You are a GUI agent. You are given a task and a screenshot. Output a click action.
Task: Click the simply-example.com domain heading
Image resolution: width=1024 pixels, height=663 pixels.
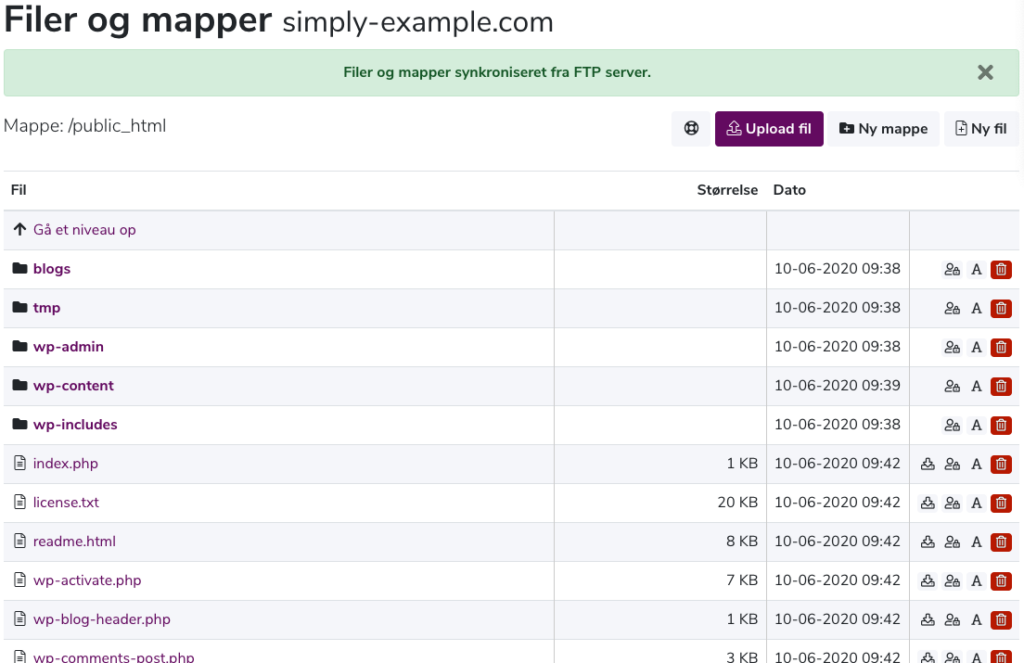[418, 22]
